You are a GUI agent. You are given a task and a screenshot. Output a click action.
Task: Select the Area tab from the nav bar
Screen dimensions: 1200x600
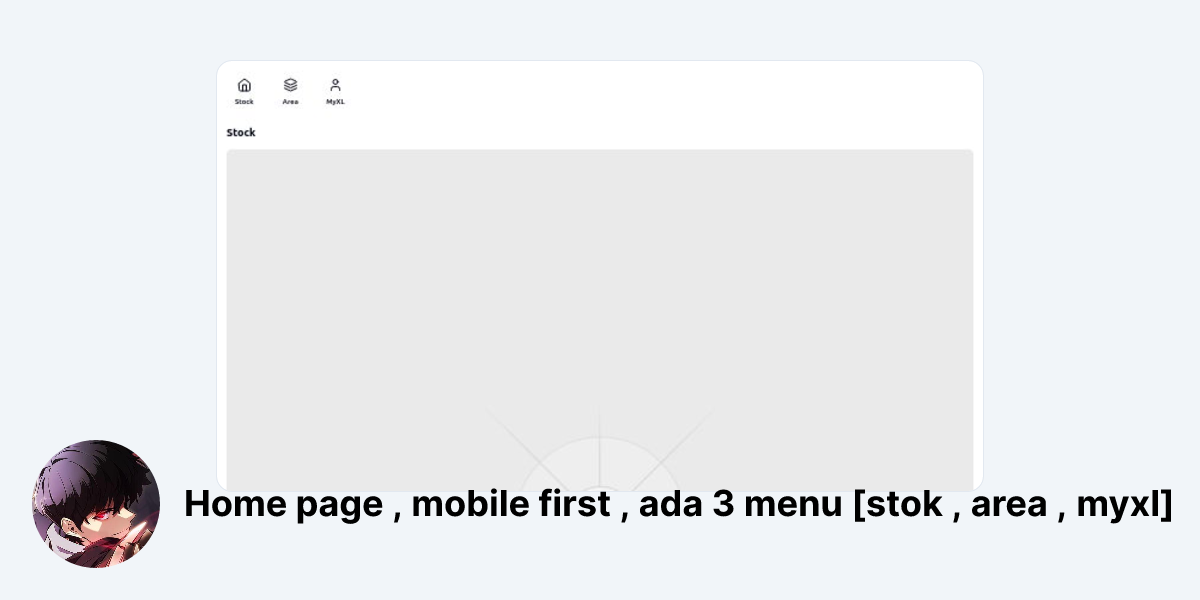pos(290,91)
